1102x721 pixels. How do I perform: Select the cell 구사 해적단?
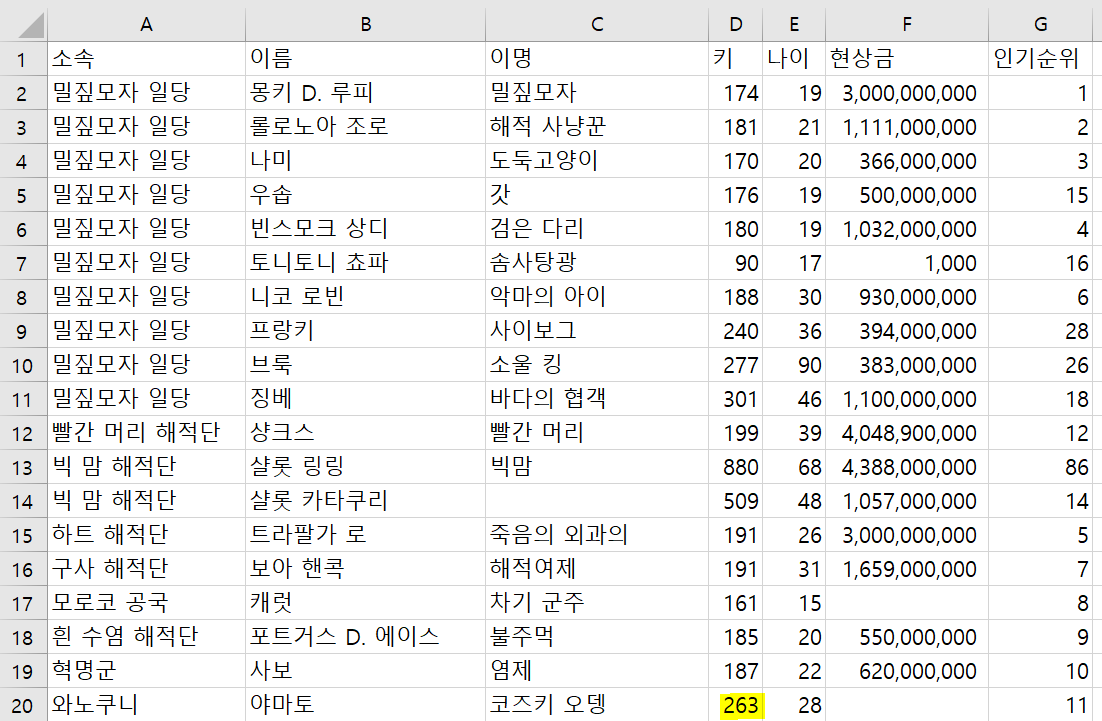point(146,569)
